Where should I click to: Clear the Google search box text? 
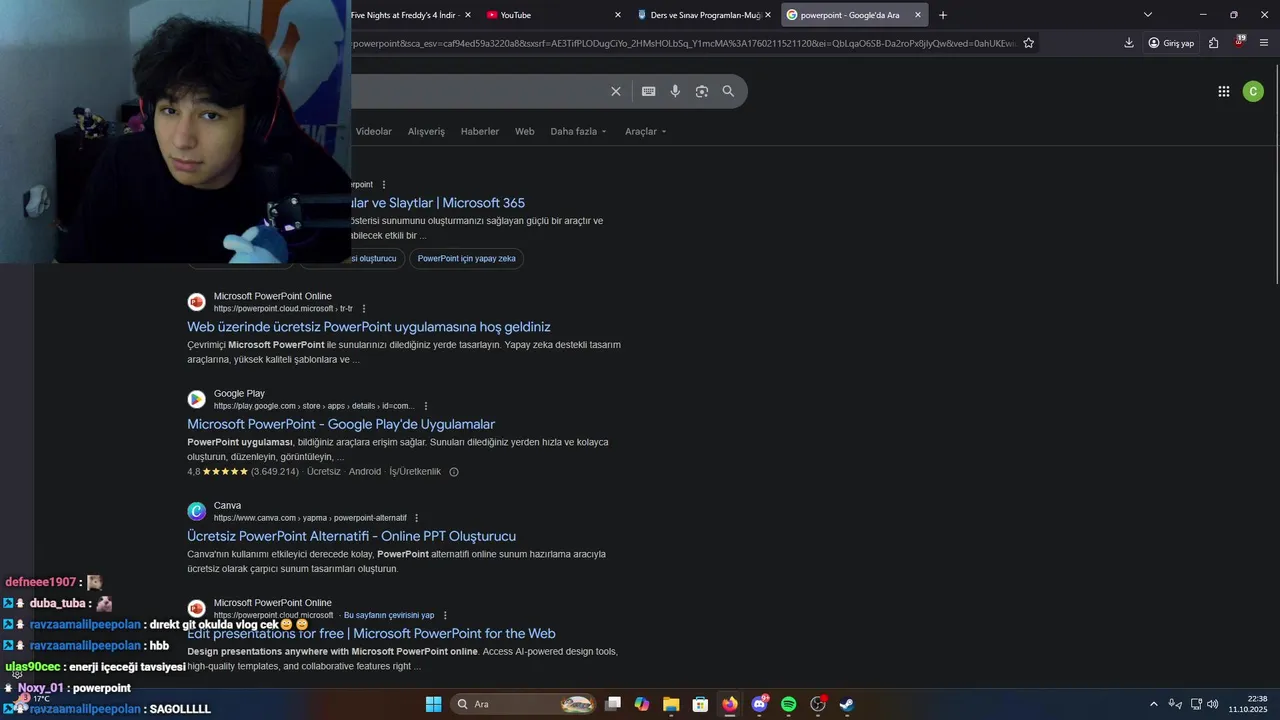[616, 91]
